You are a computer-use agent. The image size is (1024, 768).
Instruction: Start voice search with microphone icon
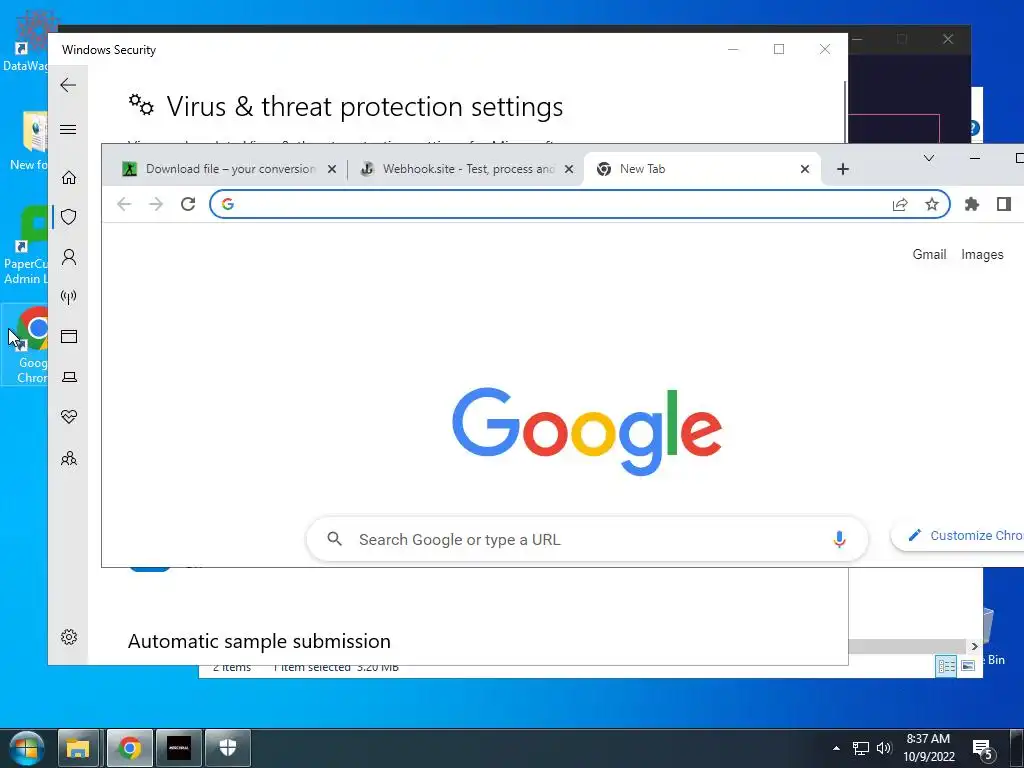(x=839, y=539)
